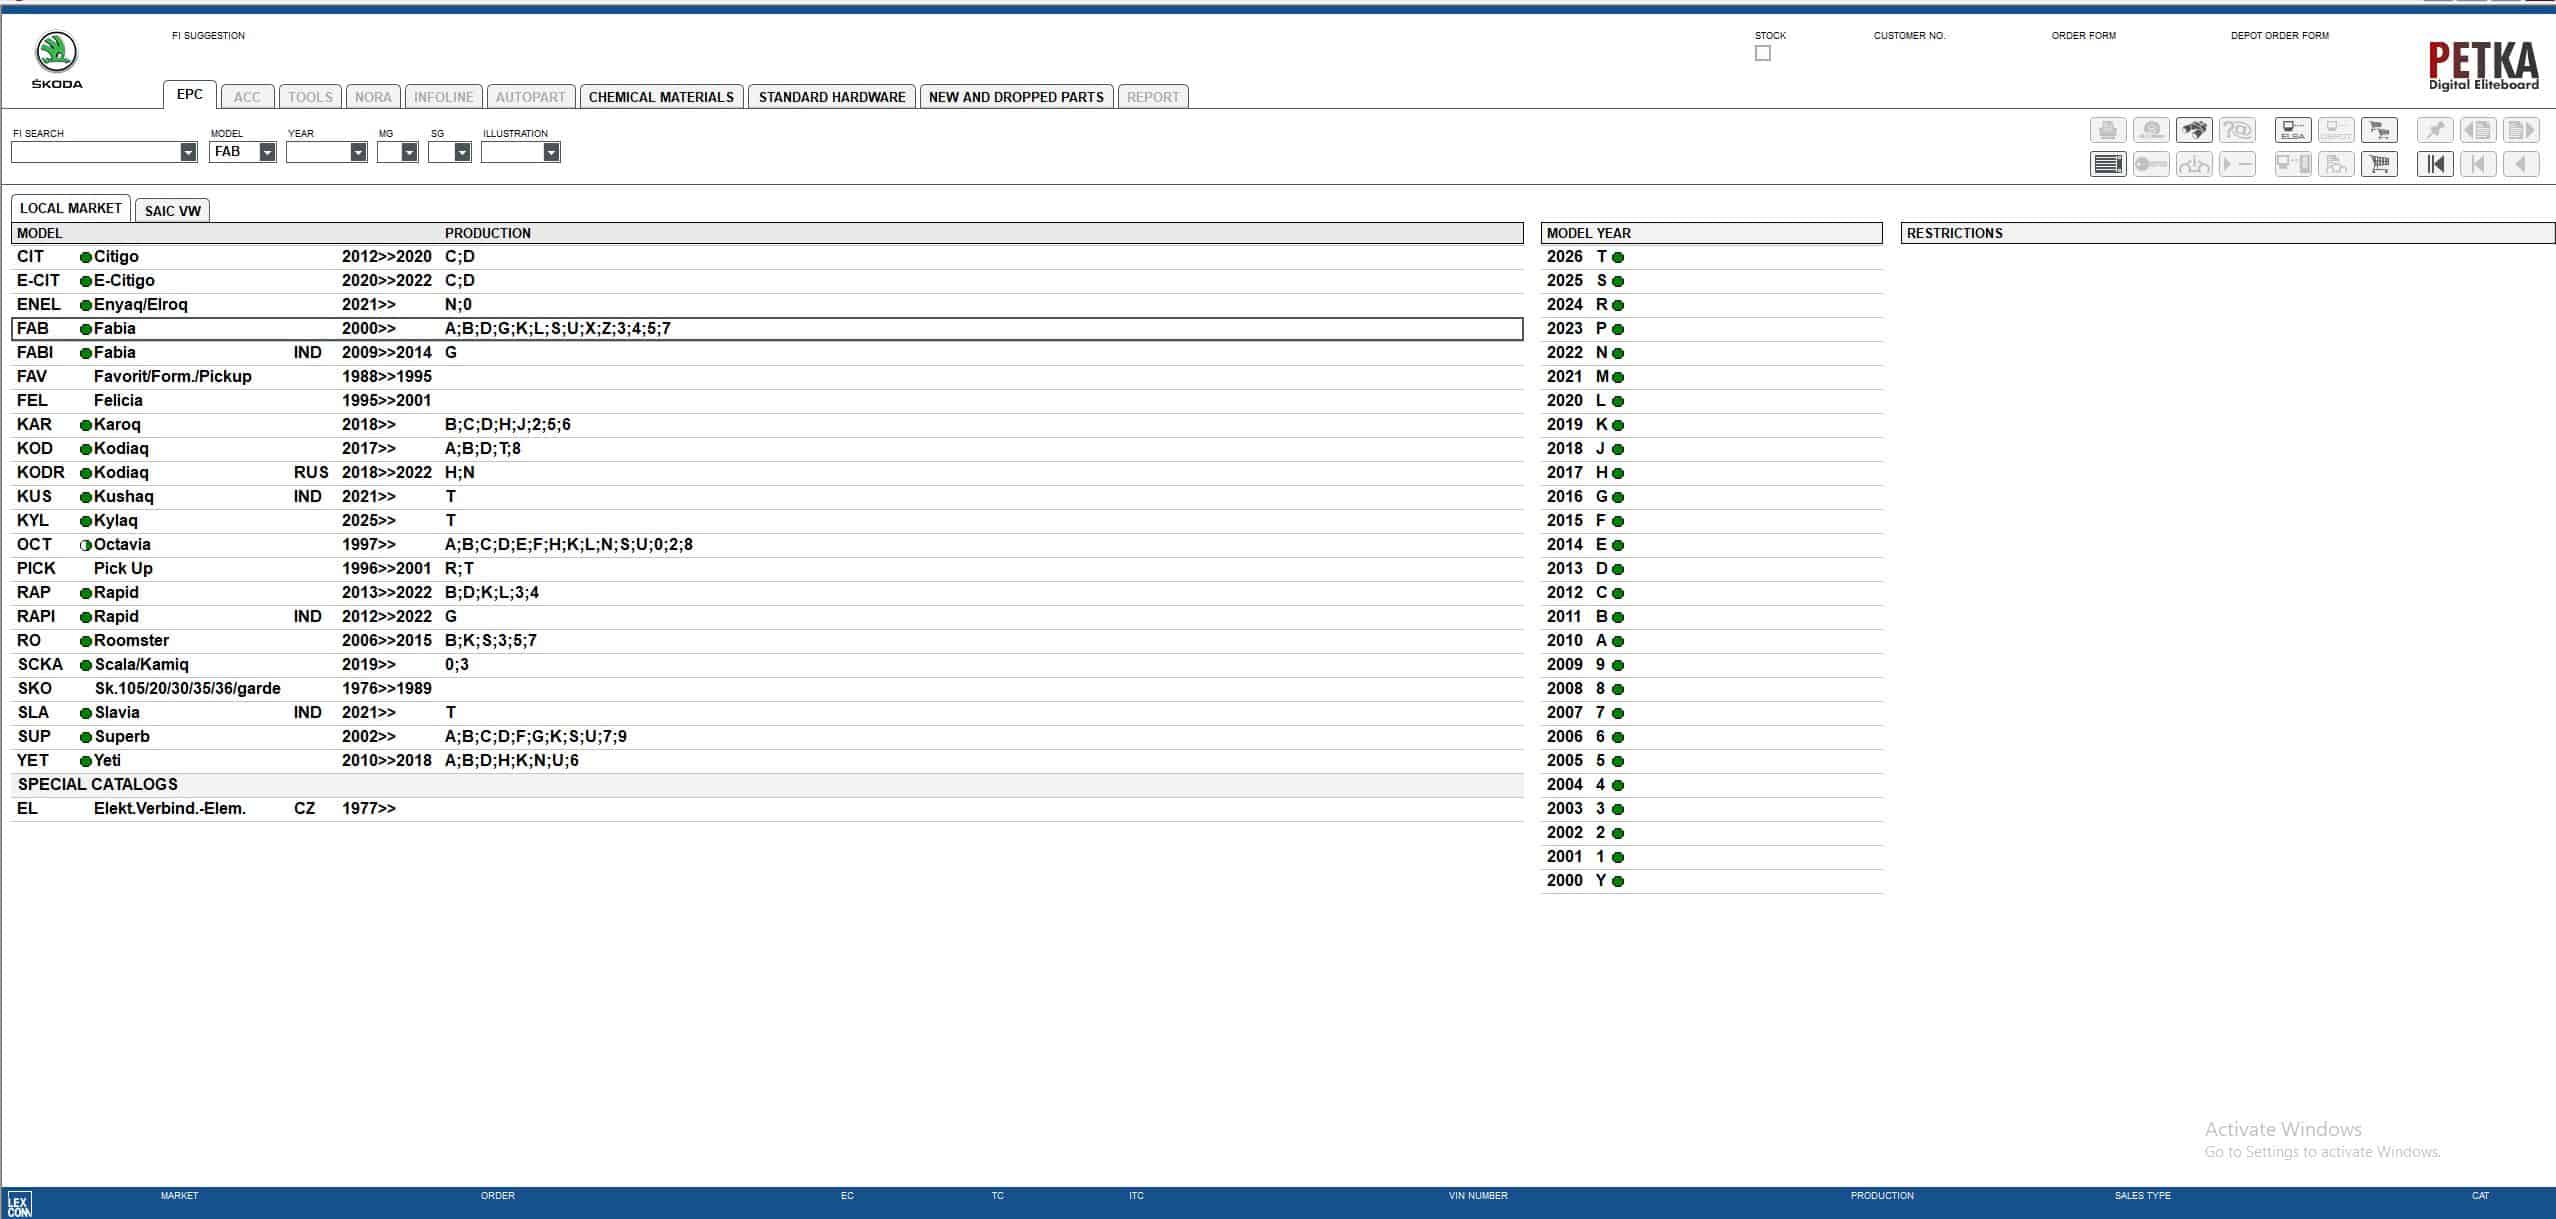Click the green dot beside Citigo

tap(85, 257)
